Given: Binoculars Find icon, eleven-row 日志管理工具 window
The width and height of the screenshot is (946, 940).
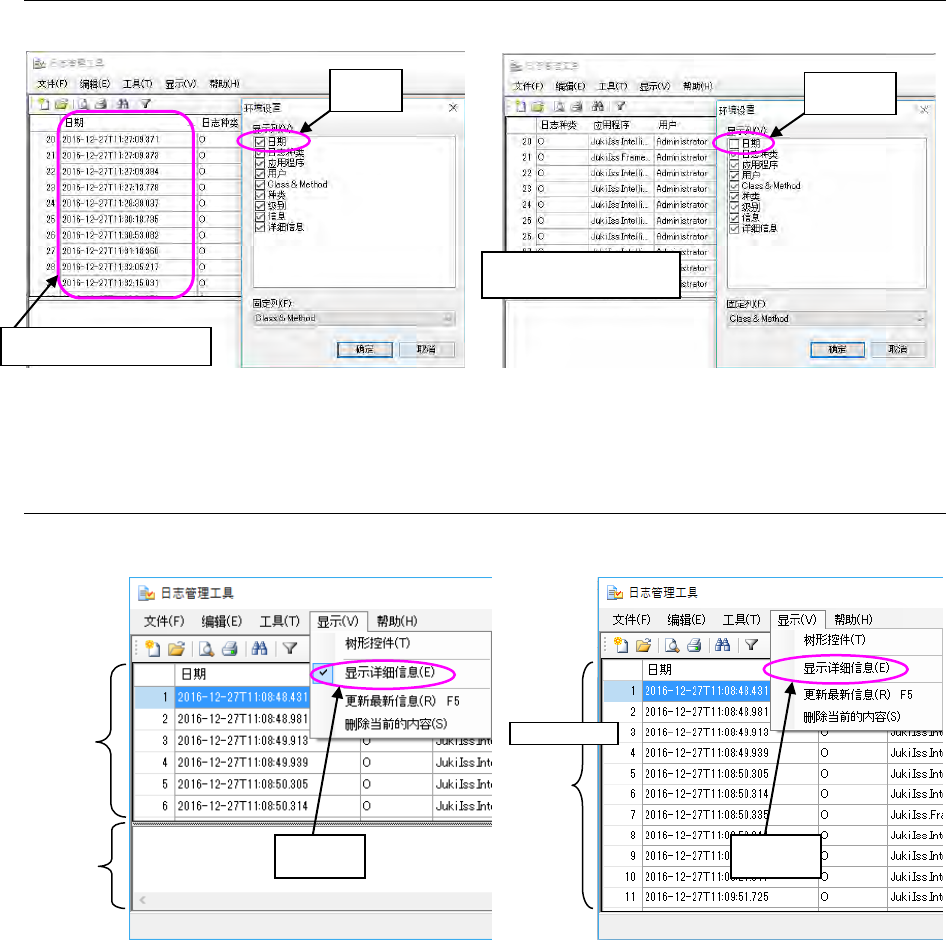Looking at the screenshot, I should pyautogui.click(x=722, y=645).
